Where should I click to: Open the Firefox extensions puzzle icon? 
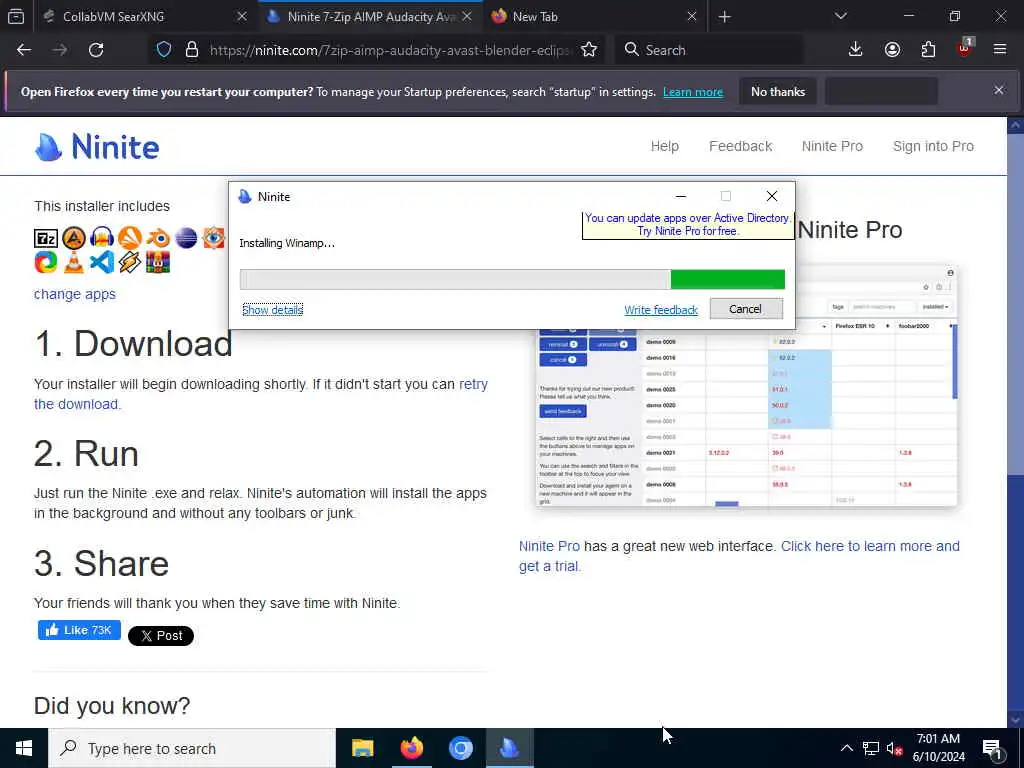[x=928, y=50]
